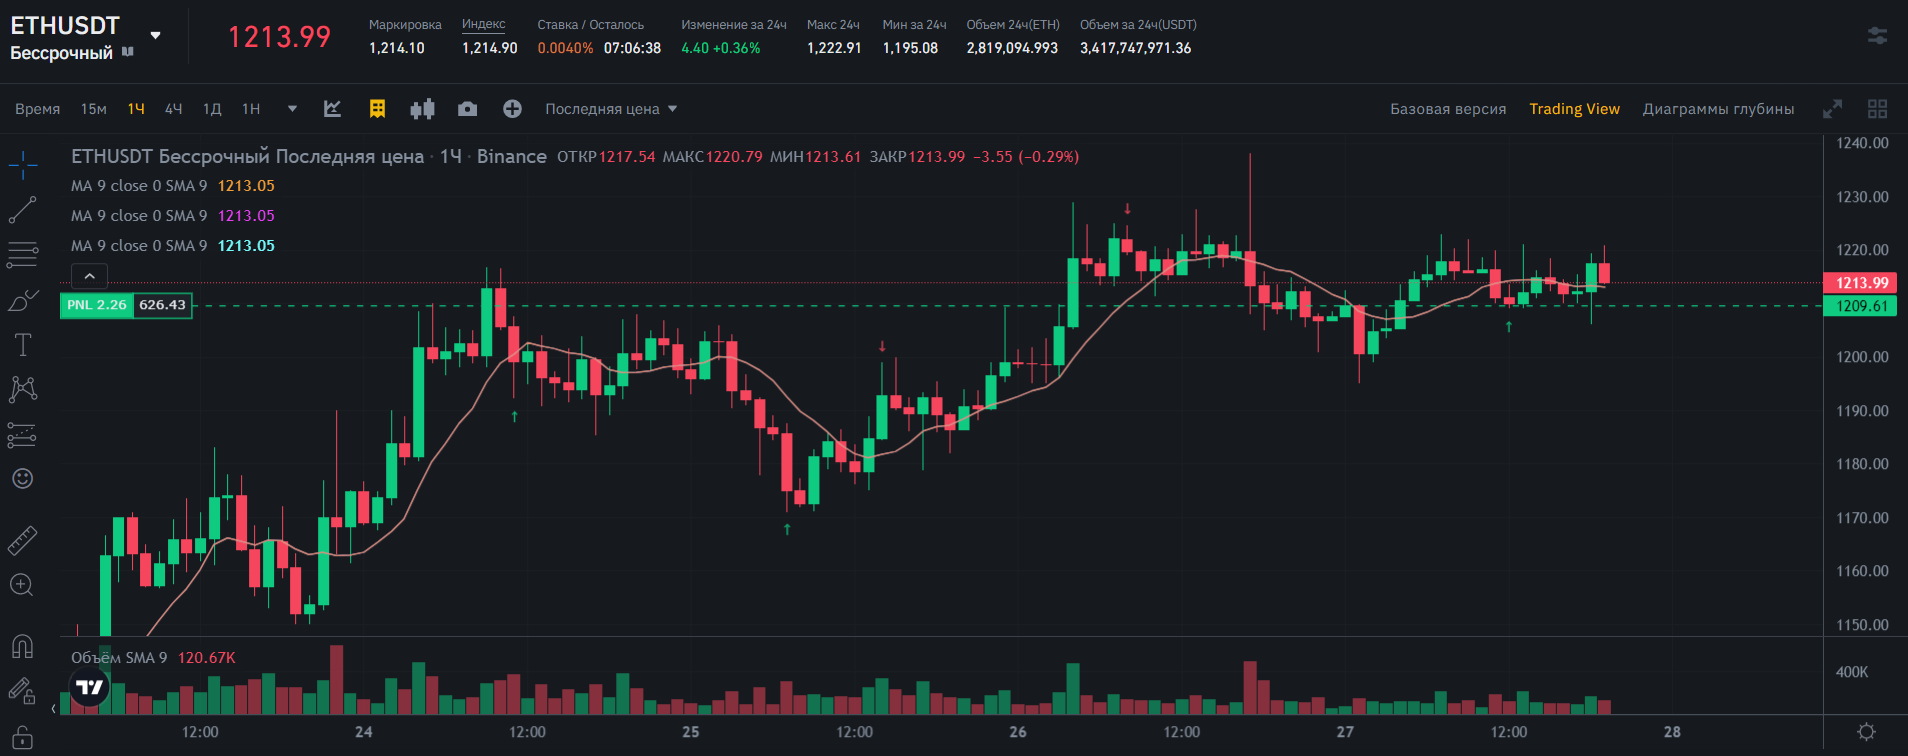Select the 4Ч timeframe
Screen dimensions: 1908x756
tap(173, 109)
